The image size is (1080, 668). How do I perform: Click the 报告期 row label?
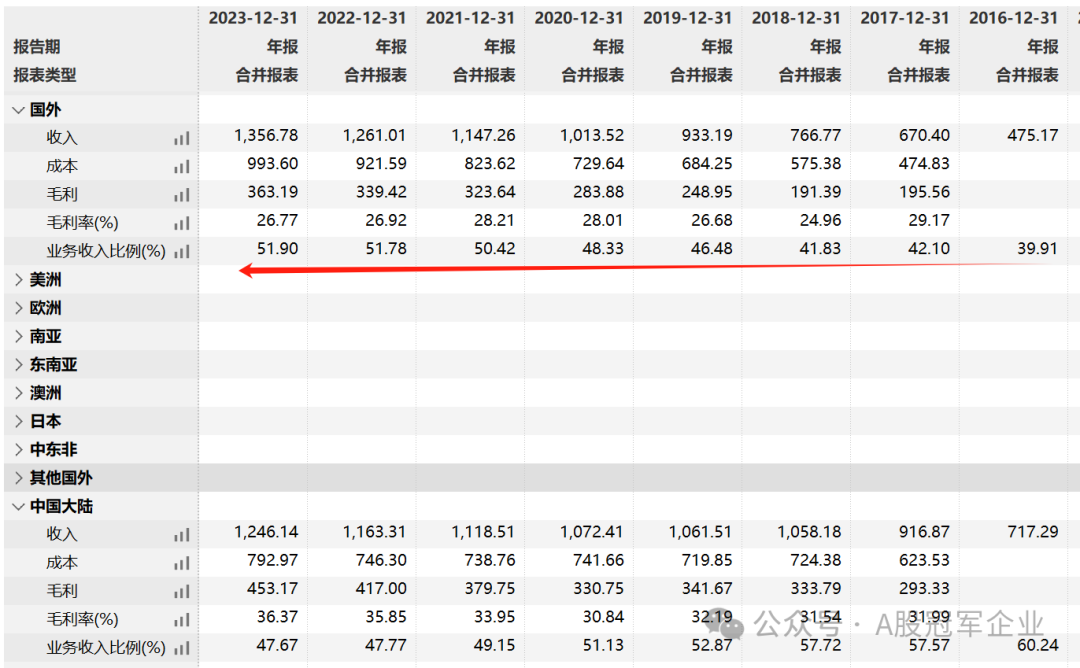[x=37, y=47]
